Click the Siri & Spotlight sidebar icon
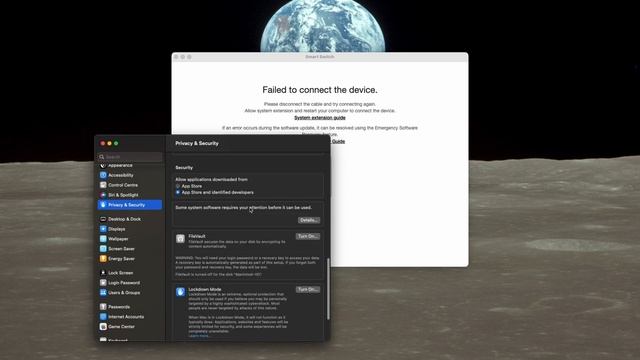Screen dimensions: 640x360 pyautogui.click(x=103, y=195)
